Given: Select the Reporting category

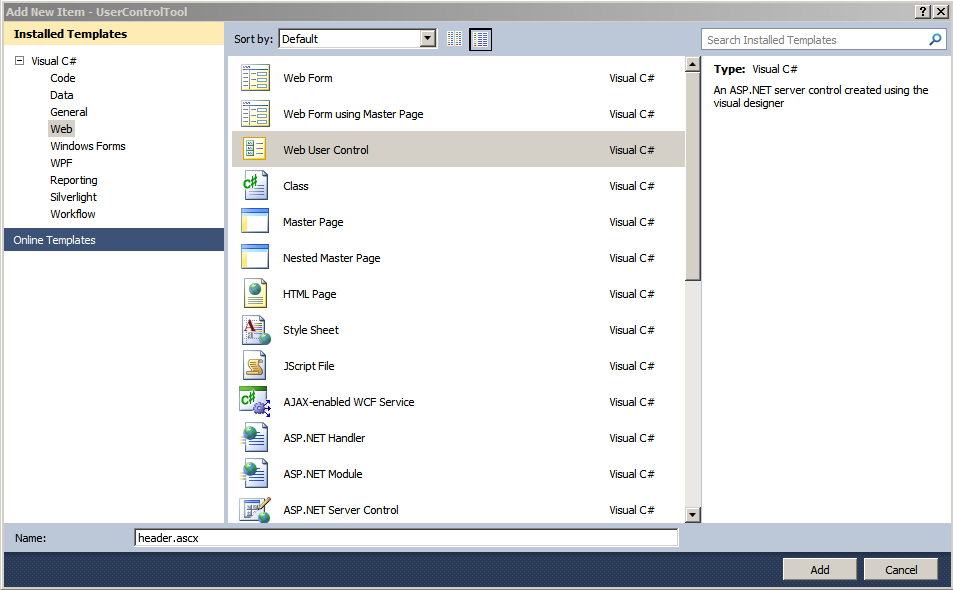Looking at the screenshot, I should point(74,180).
